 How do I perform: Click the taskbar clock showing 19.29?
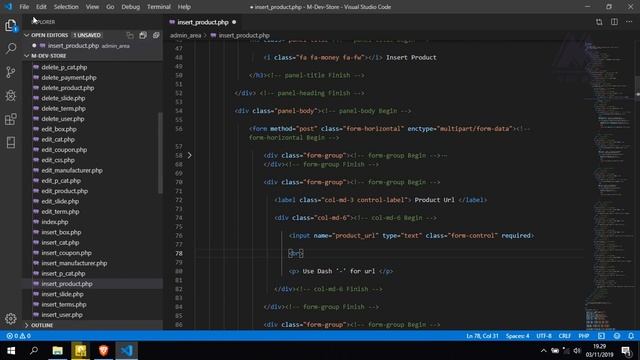(599, 351)
